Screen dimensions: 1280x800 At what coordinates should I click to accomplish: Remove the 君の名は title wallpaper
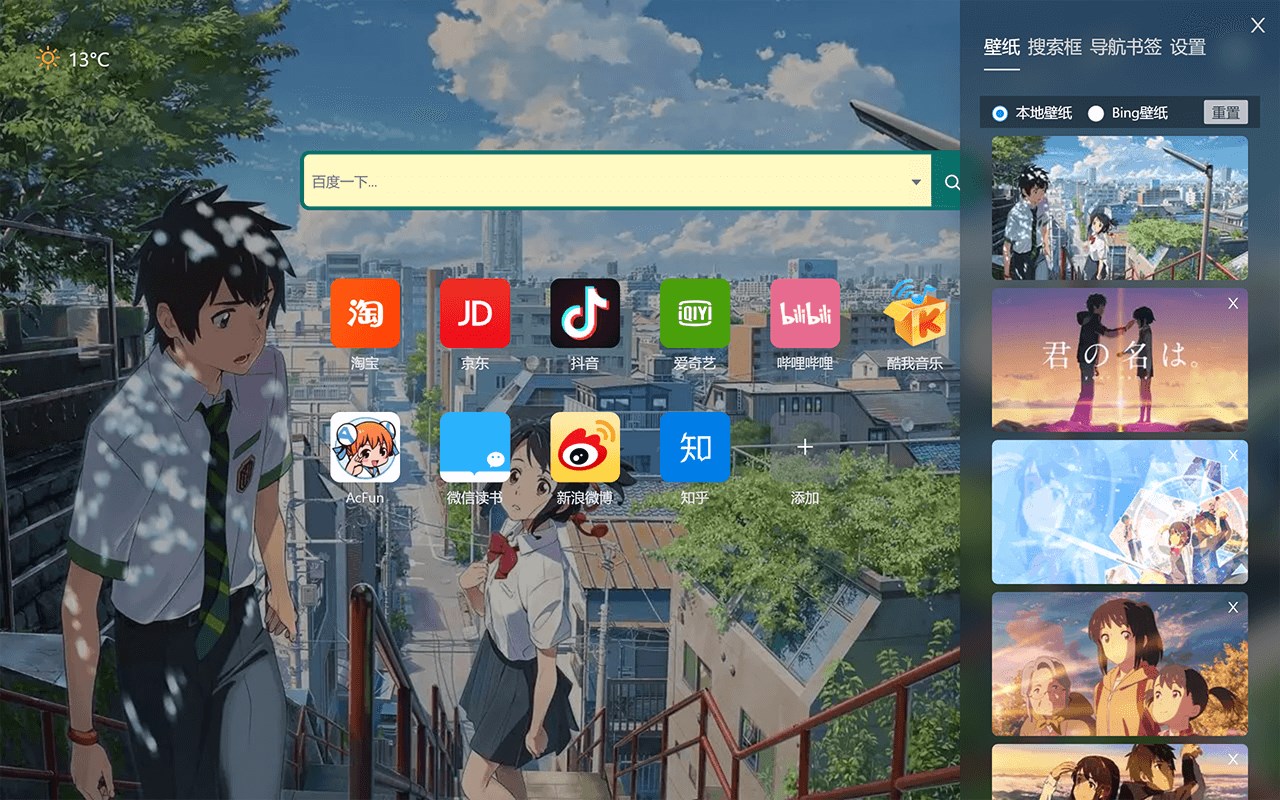tap(1233, 303)
